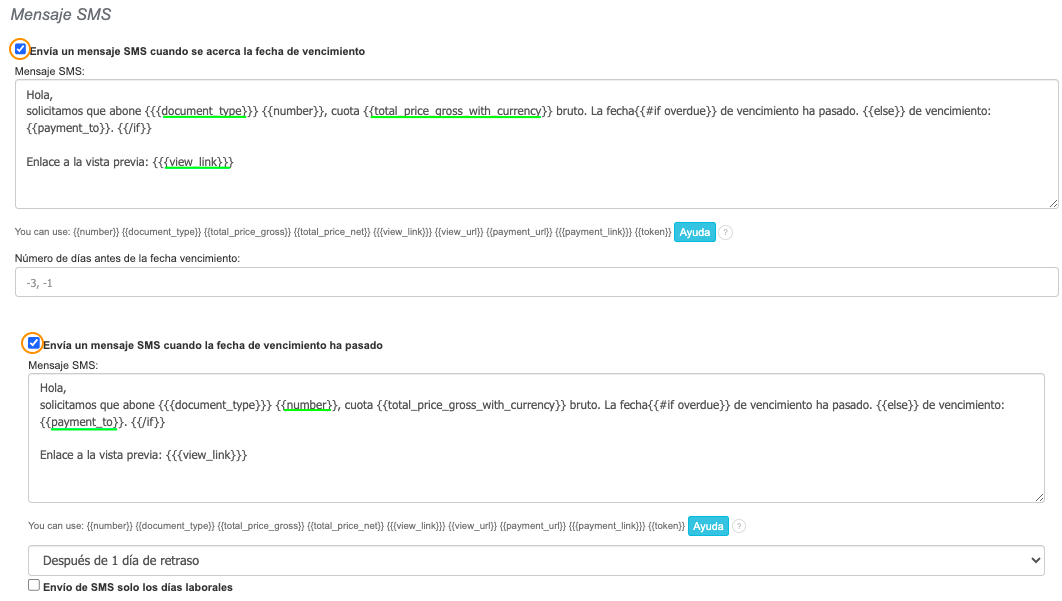
Task: Click 'Número de días antes de la fecha vencimiento' label
Action: (x=127, y=259)
